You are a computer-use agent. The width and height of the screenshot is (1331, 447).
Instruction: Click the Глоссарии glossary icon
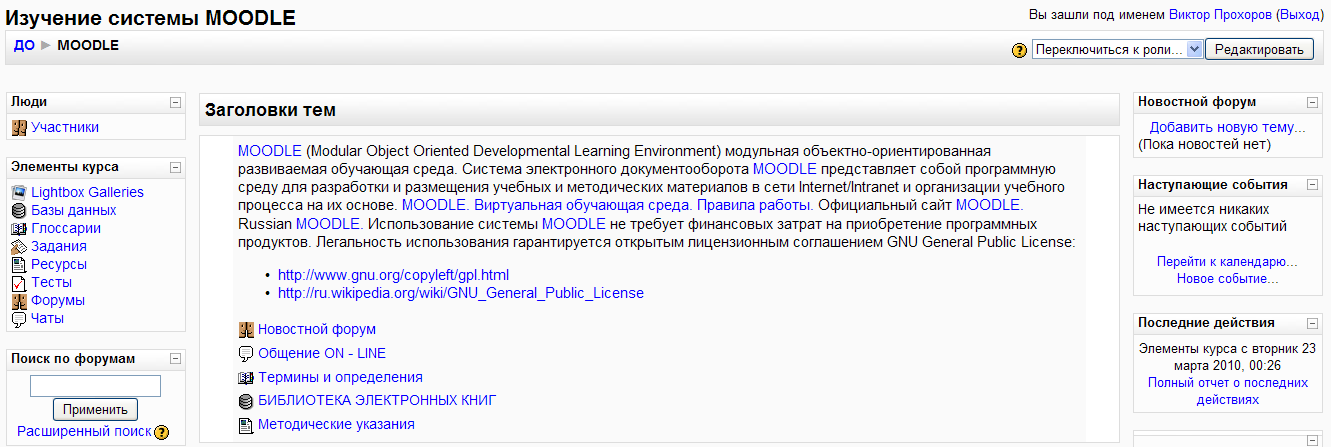(19, 228)
